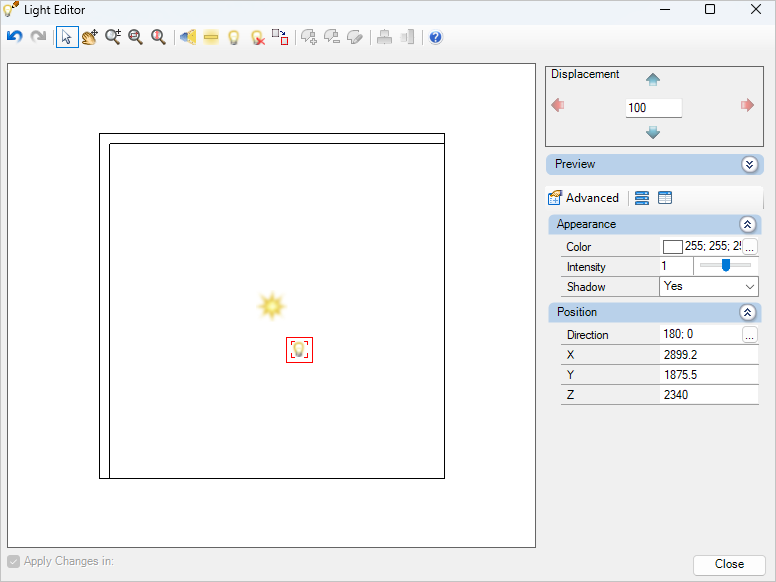Adjust the Intensity slider handle

point(726,265)
